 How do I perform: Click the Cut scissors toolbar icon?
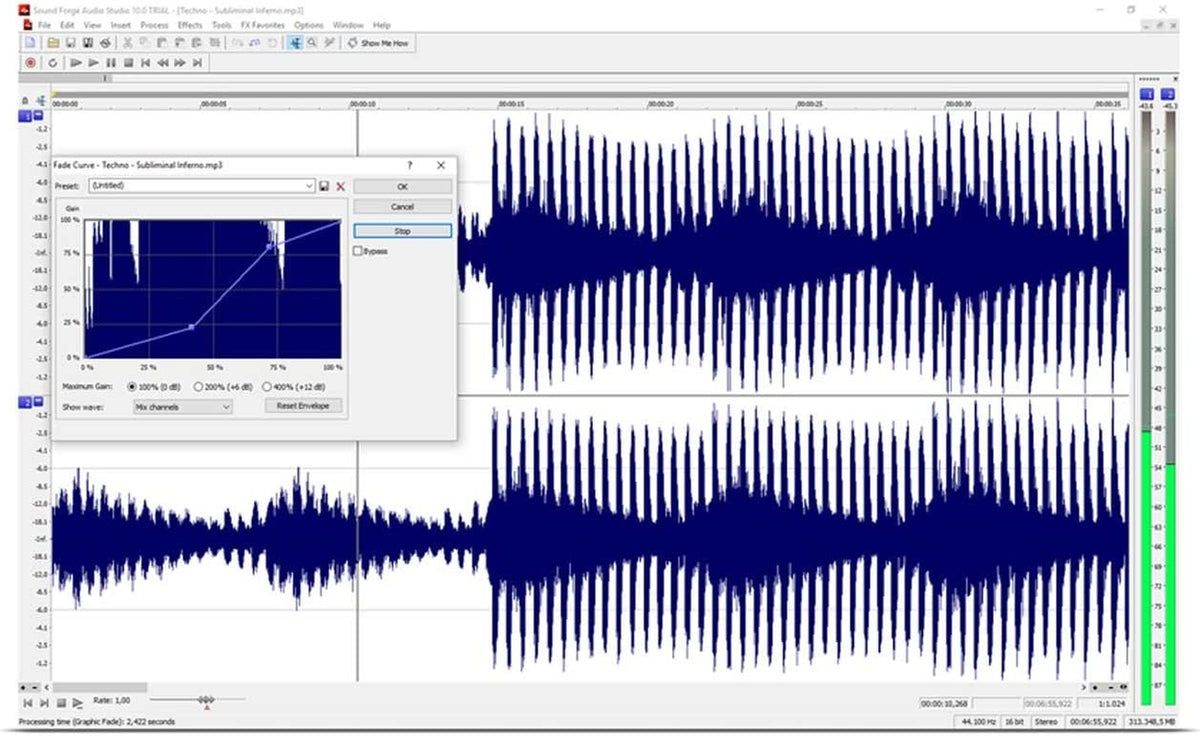pos(127,43)
